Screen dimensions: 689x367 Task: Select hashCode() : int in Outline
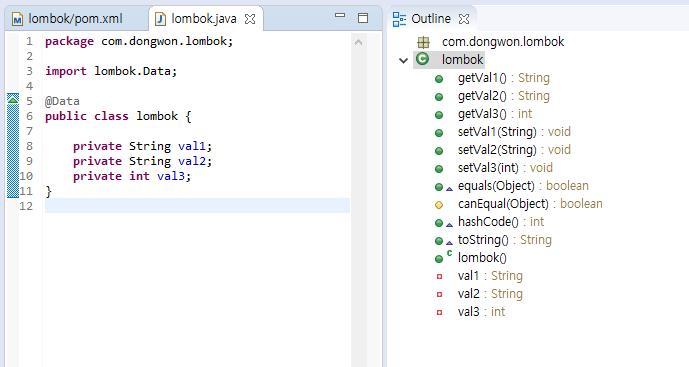coord(501,222)
